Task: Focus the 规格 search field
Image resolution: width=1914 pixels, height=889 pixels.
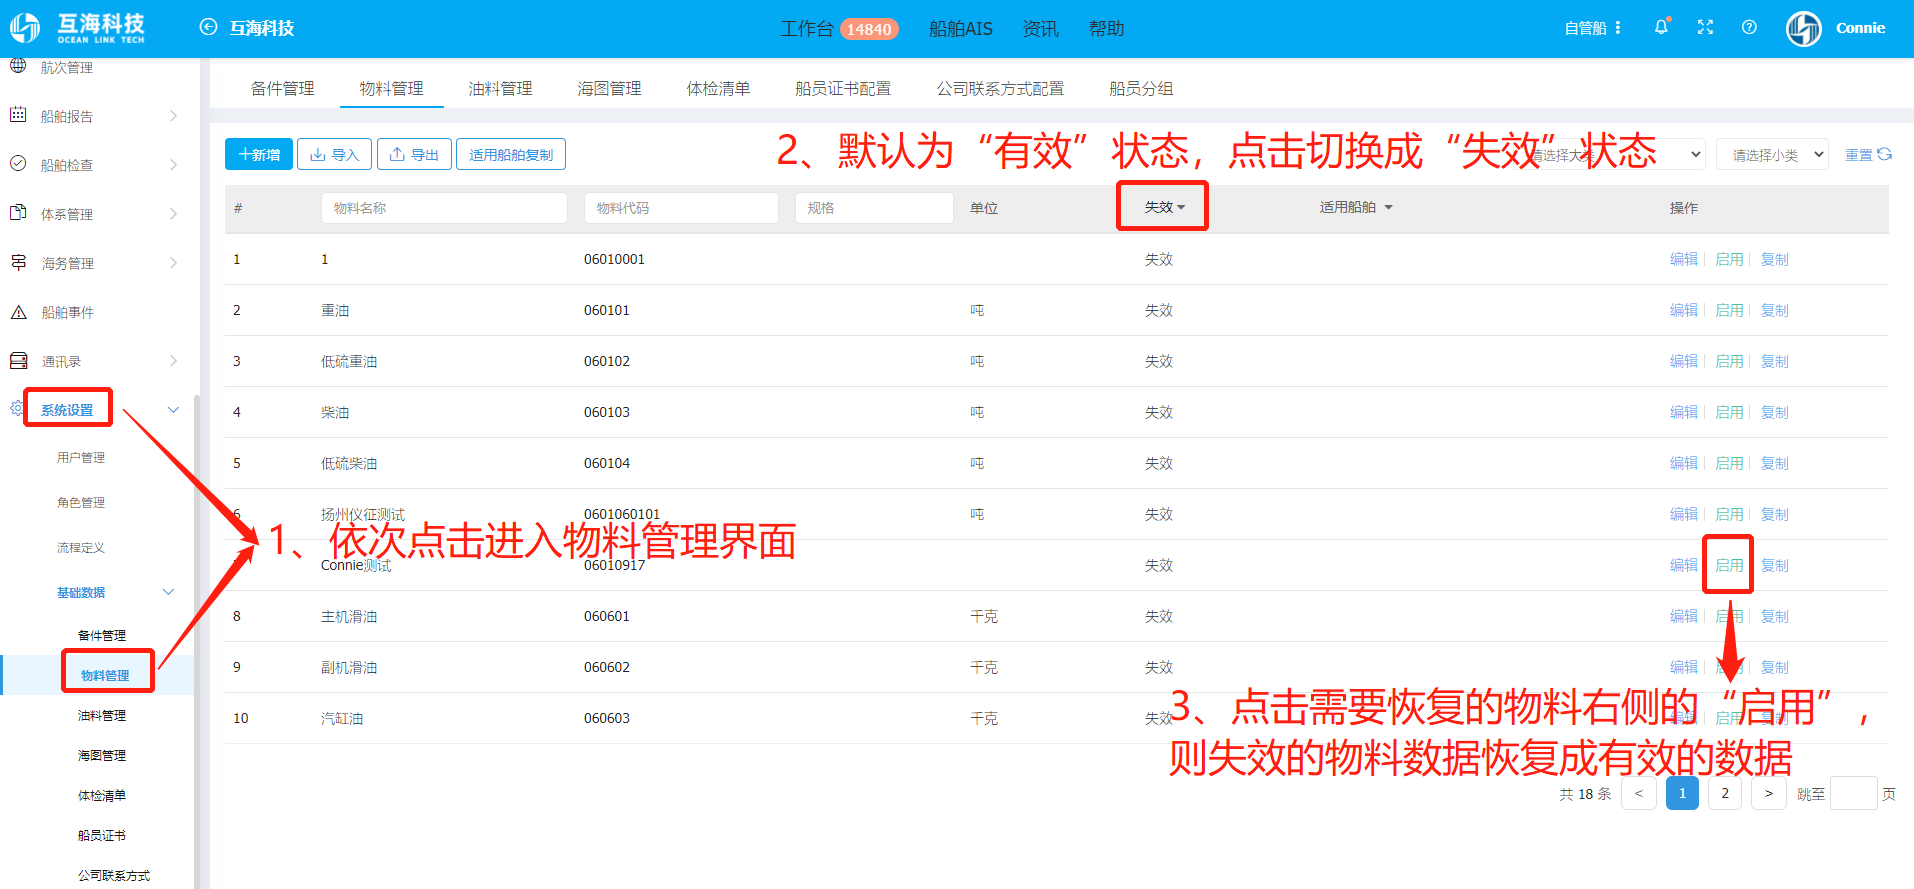Action: point(874,208)
